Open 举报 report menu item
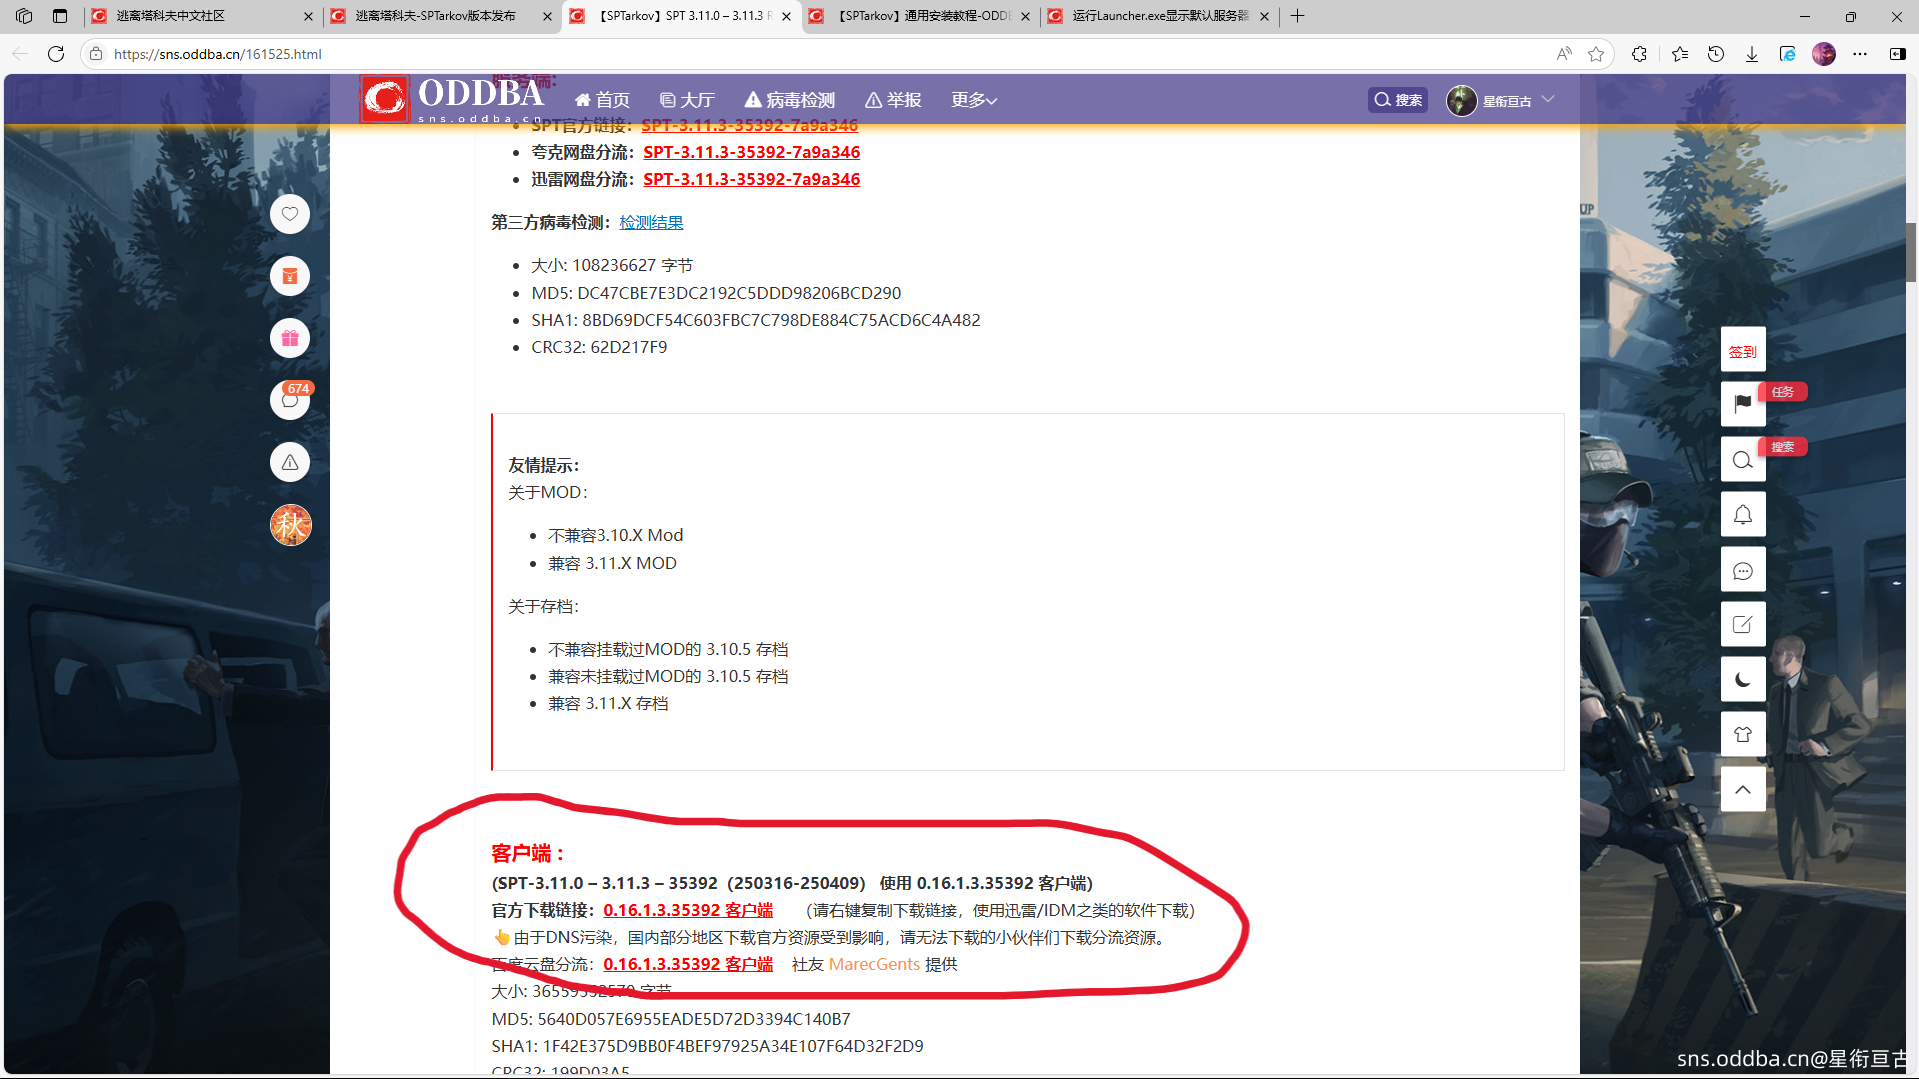 tap(893, 100)
